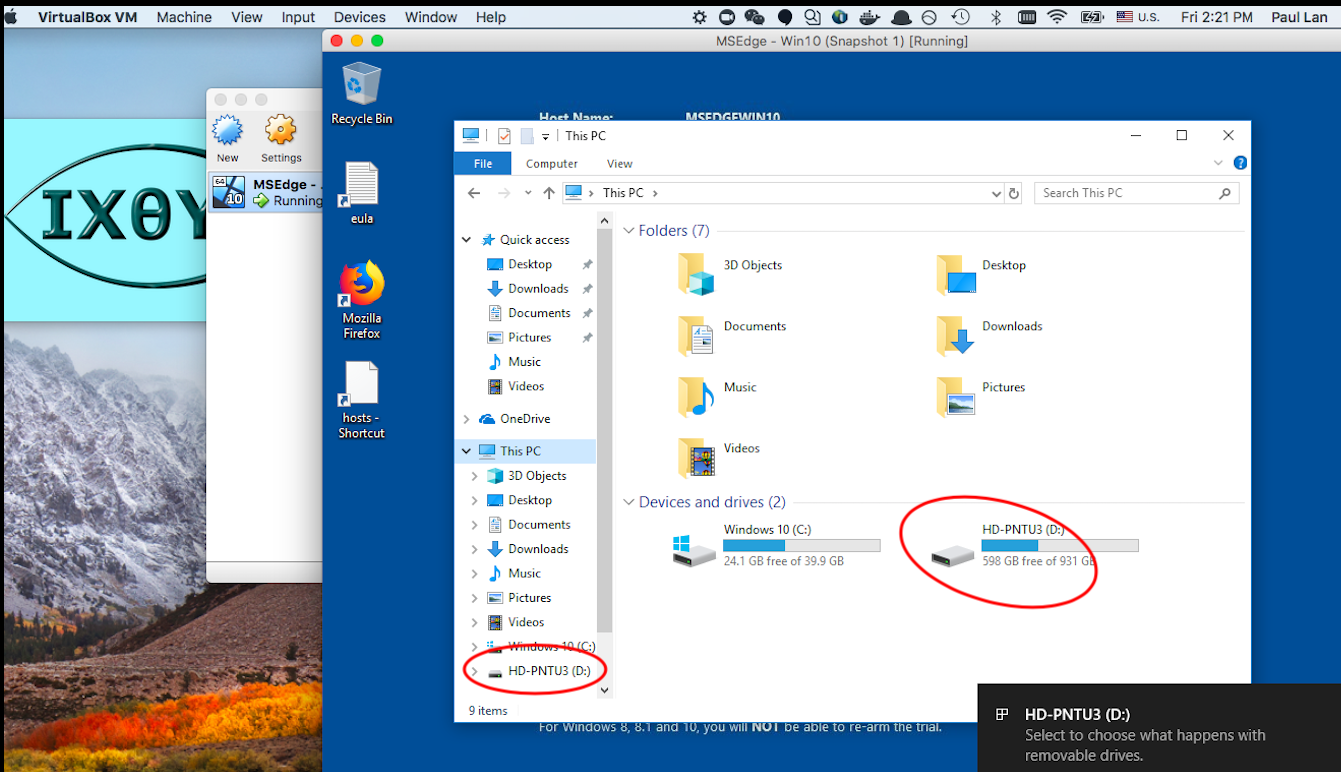1341x772 pixels.
Task: Collapse the Folders (7) group
Action: [629, 231]
